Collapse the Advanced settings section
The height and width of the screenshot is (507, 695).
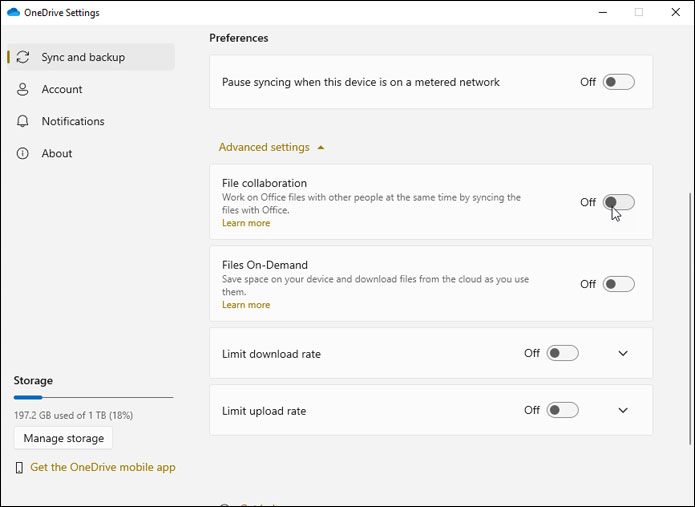(x=272, y=147)
